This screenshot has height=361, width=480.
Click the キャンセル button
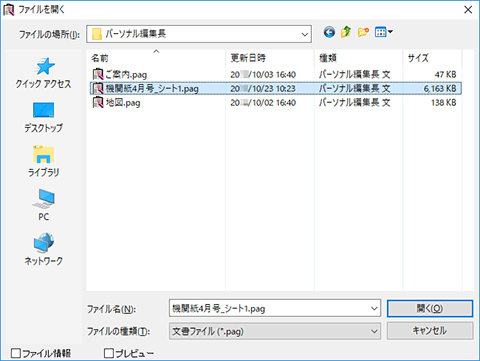(x=430, y=331)
